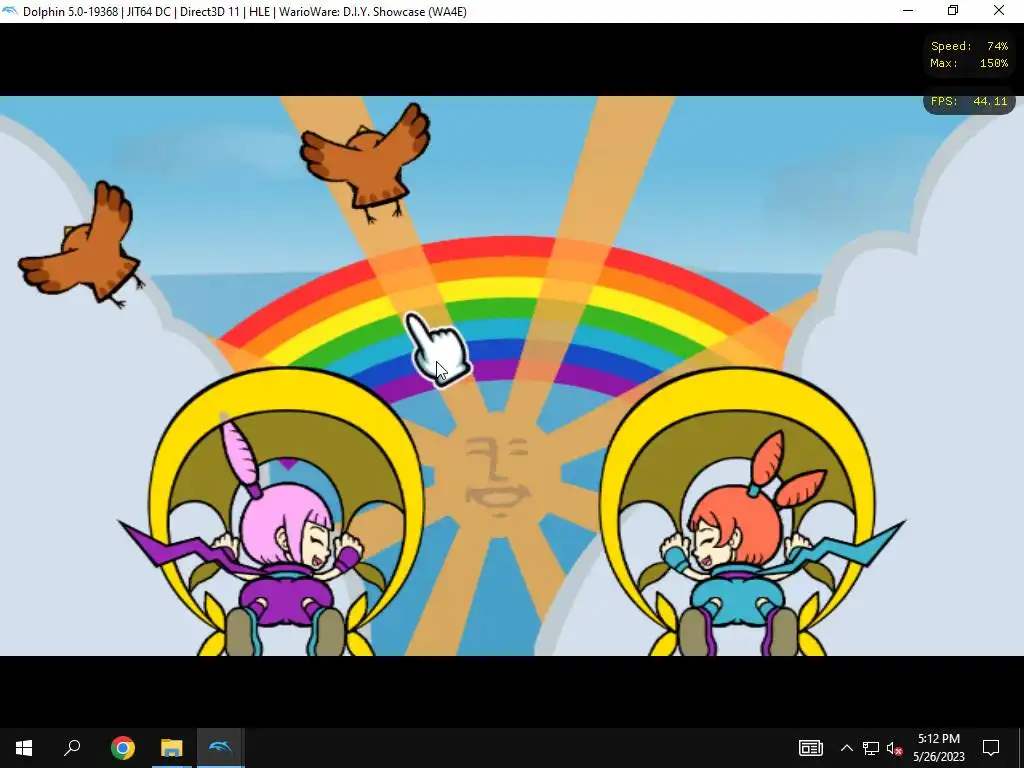Screen dimensions: 1024x768
Task: Restore down the Dolphin window
Action: coord(953,10)
